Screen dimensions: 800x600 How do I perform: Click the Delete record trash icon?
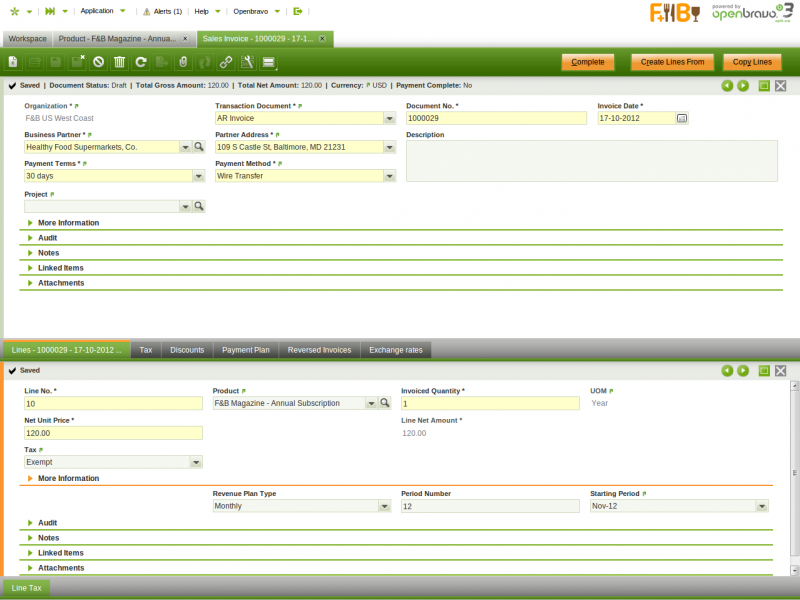(x=119, y=62)
